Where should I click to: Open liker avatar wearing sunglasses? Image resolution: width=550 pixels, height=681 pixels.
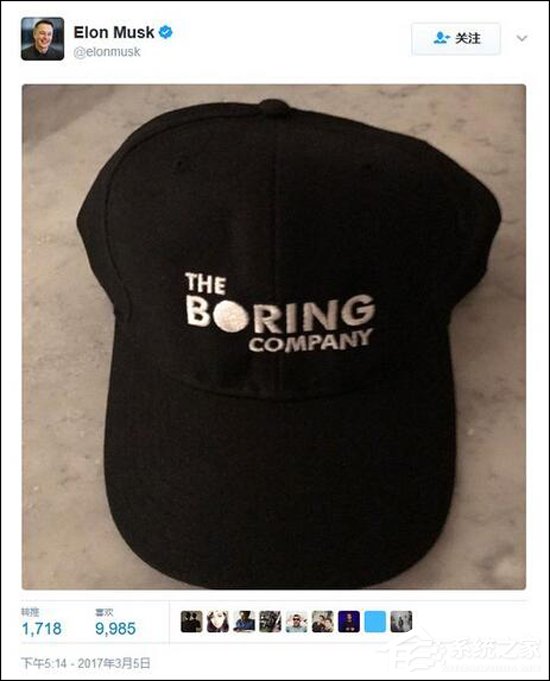click(296, 621)
